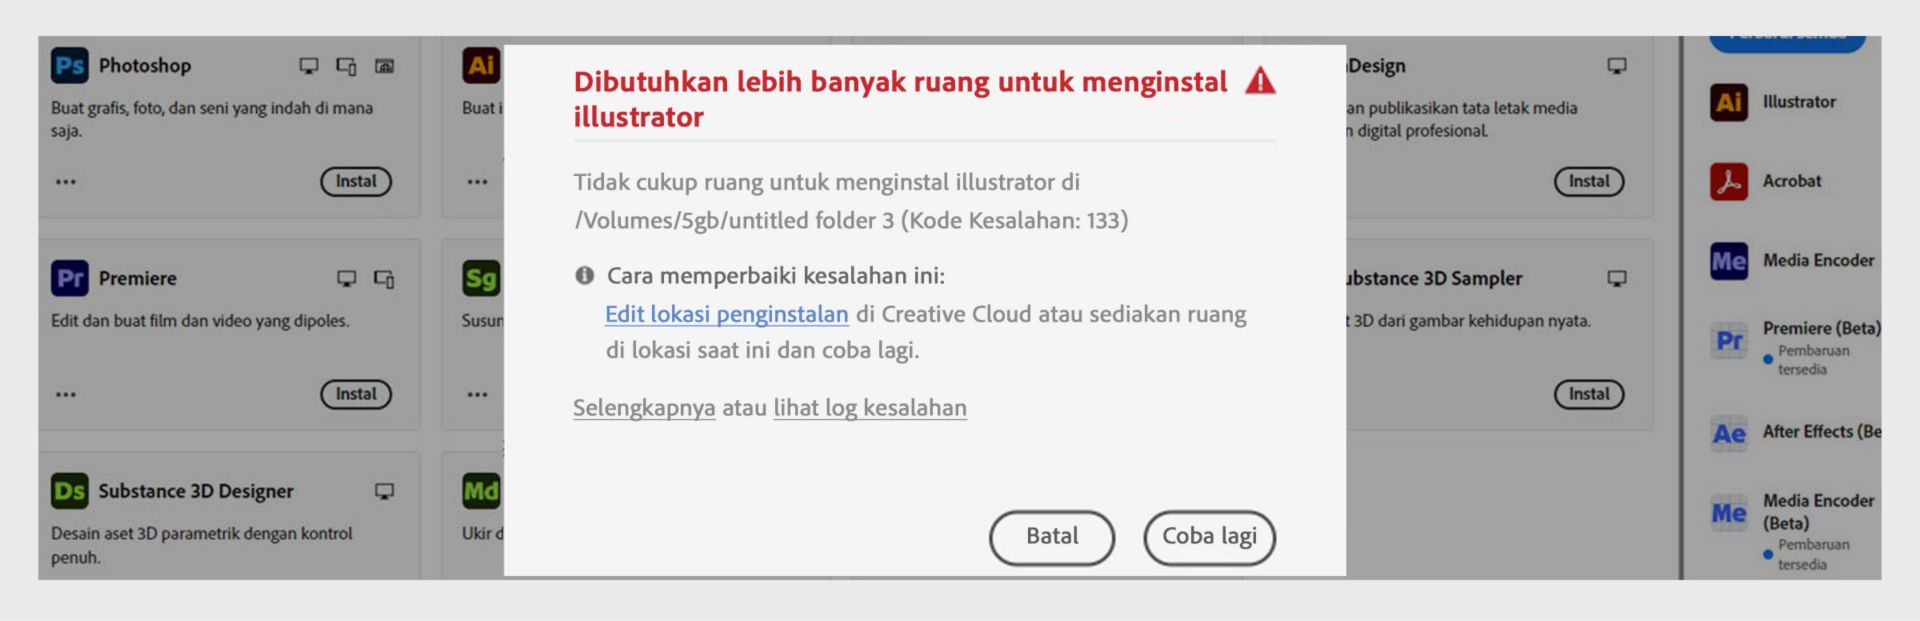Image resolution: width=1920 pixels, height=621 pixels.
Task: Click Photoshop web platform icon
Action: coord(384,66)
